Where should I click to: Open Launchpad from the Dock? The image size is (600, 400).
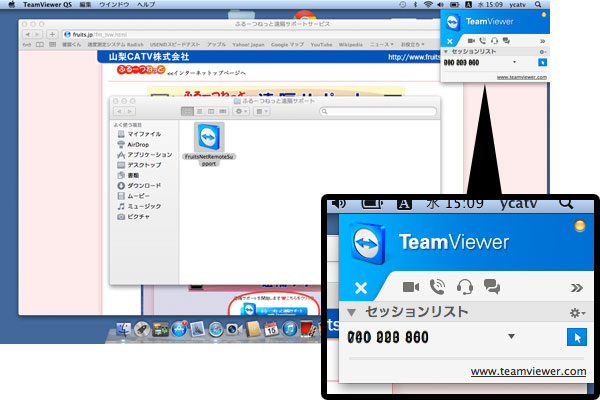[142, 330]
